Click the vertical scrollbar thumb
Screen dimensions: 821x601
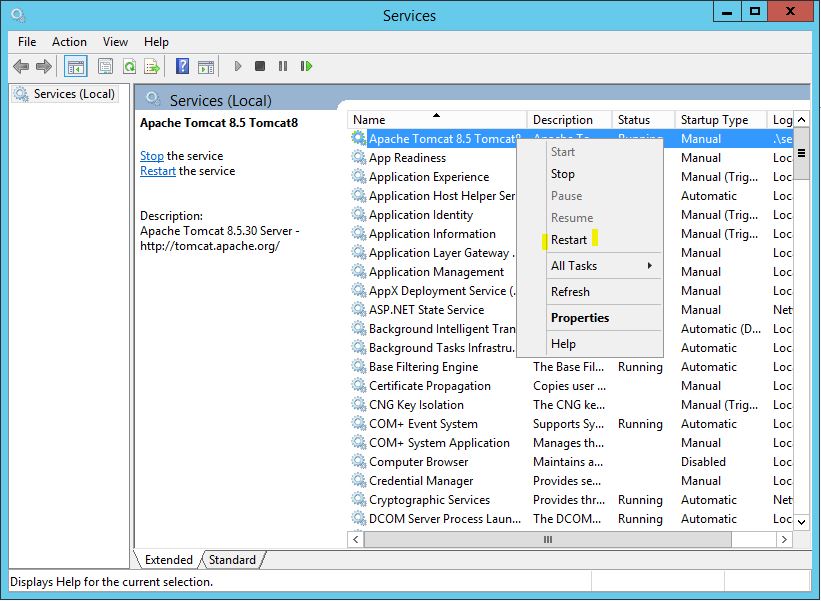[801, 154]
